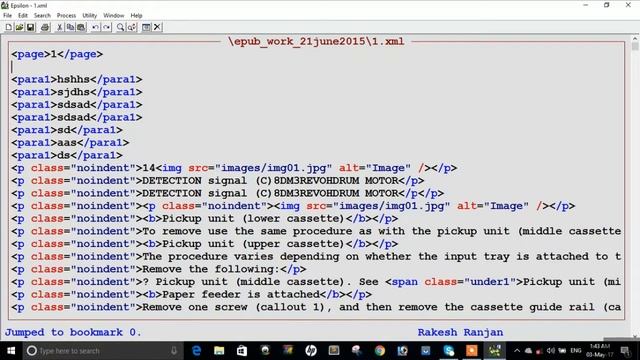
Task: Click the window layout toolbar icon
Action: 146,27
